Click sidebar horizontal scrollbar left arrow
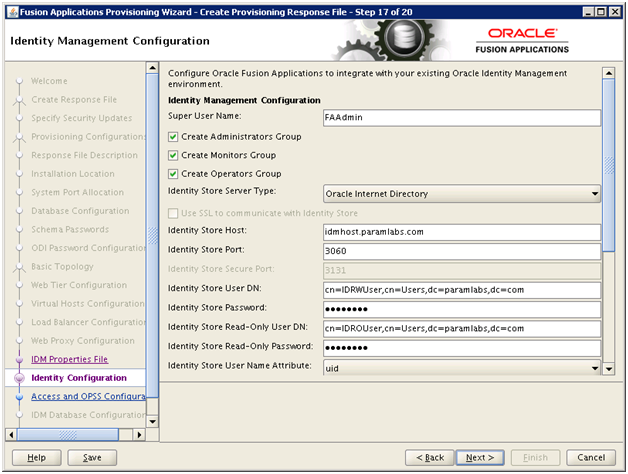 [11, 434]
